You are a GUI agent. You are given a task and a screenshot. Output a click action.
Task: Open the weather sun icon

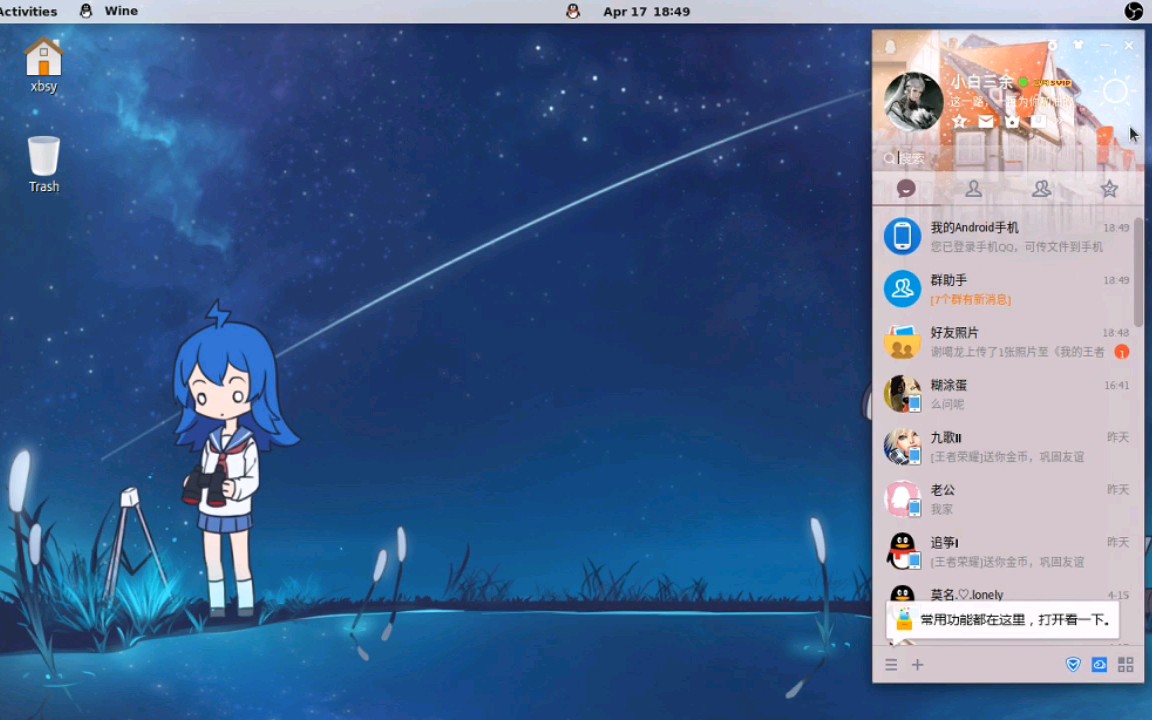coord(1115,92)
